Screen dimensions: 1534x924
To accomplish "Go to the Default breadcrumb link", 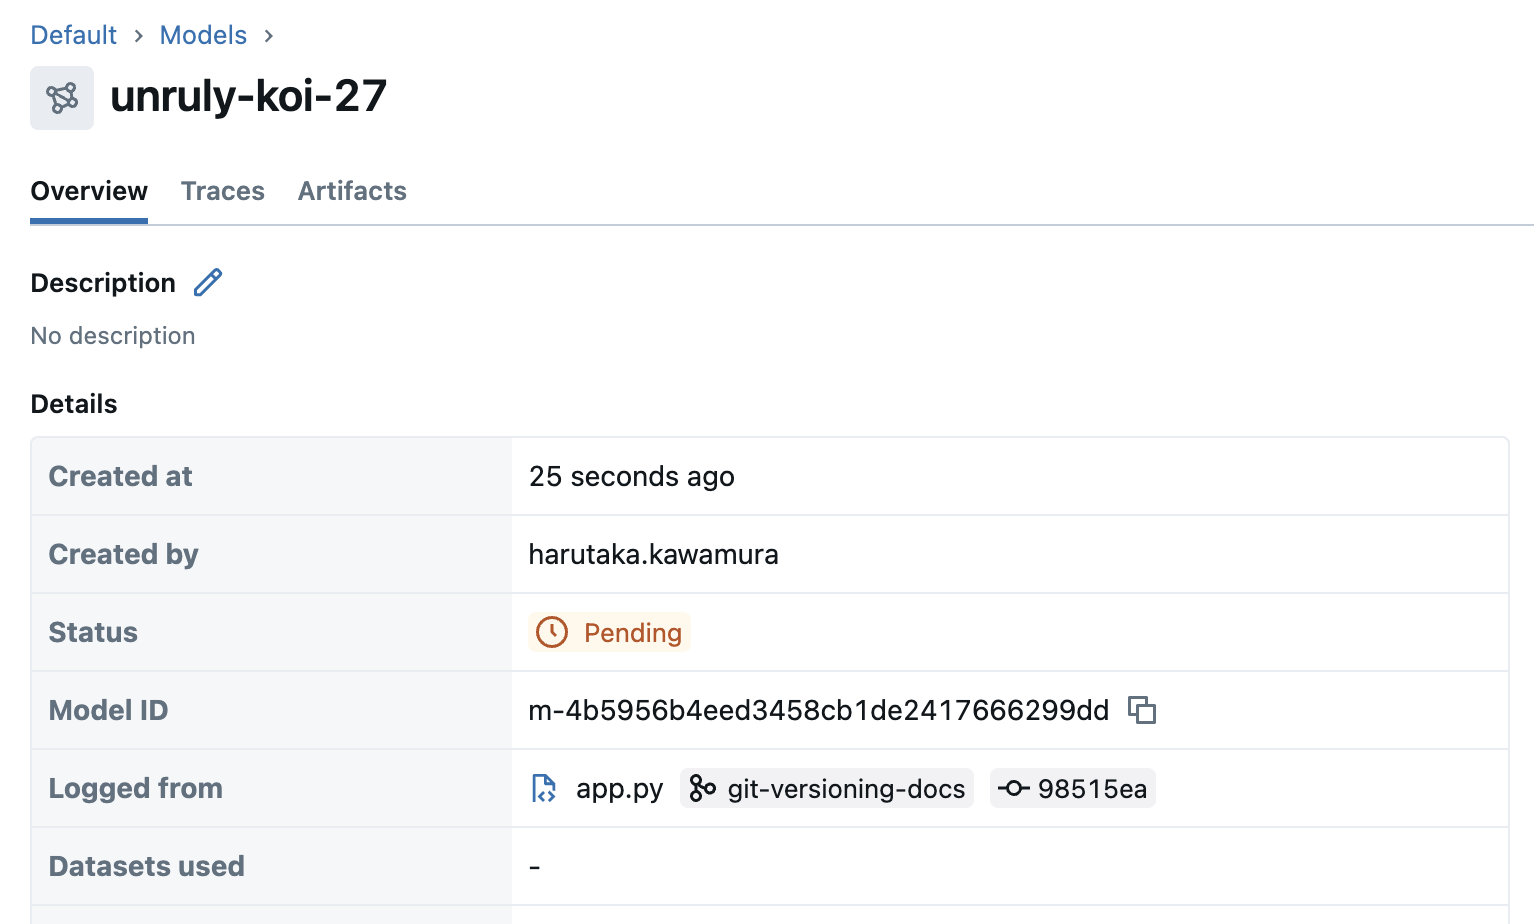I will 73,35.
